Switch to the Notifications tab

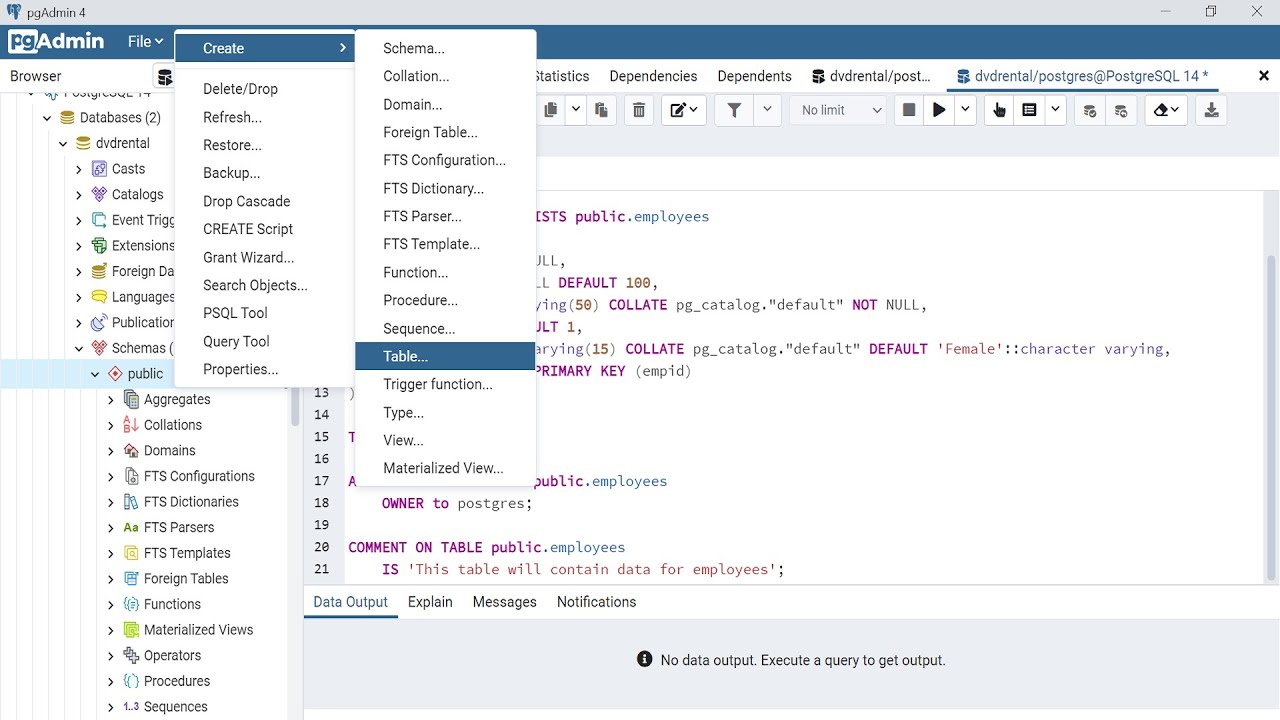pos(597,602)
